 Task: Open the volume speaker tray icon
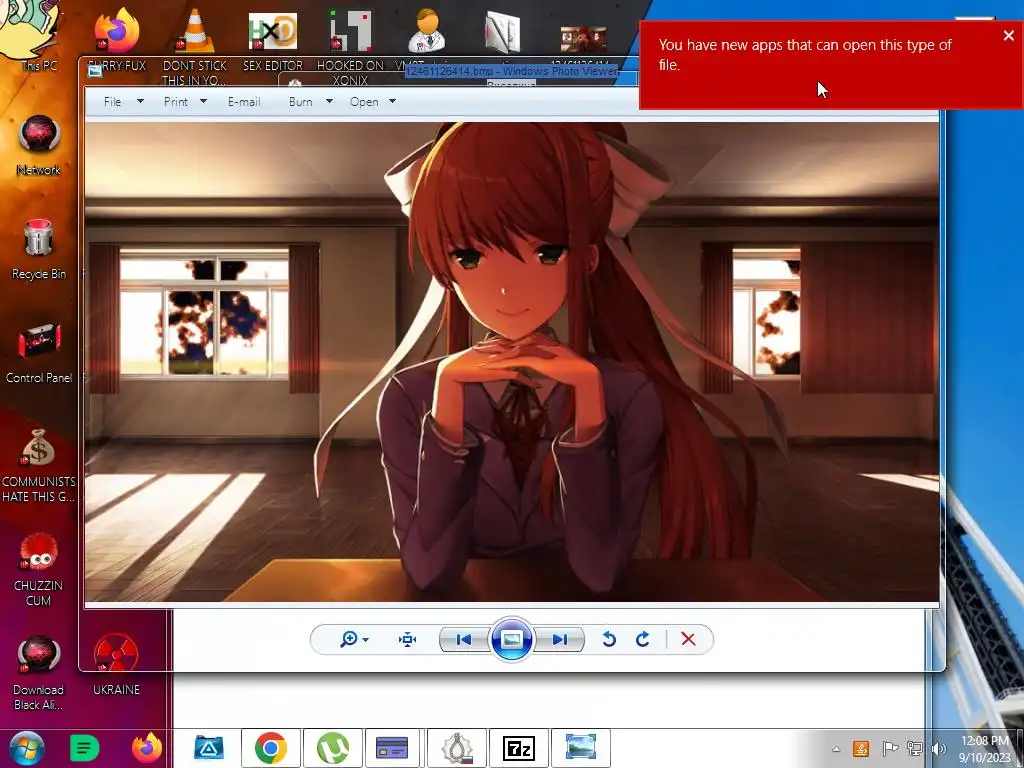[x=939, y=749]
